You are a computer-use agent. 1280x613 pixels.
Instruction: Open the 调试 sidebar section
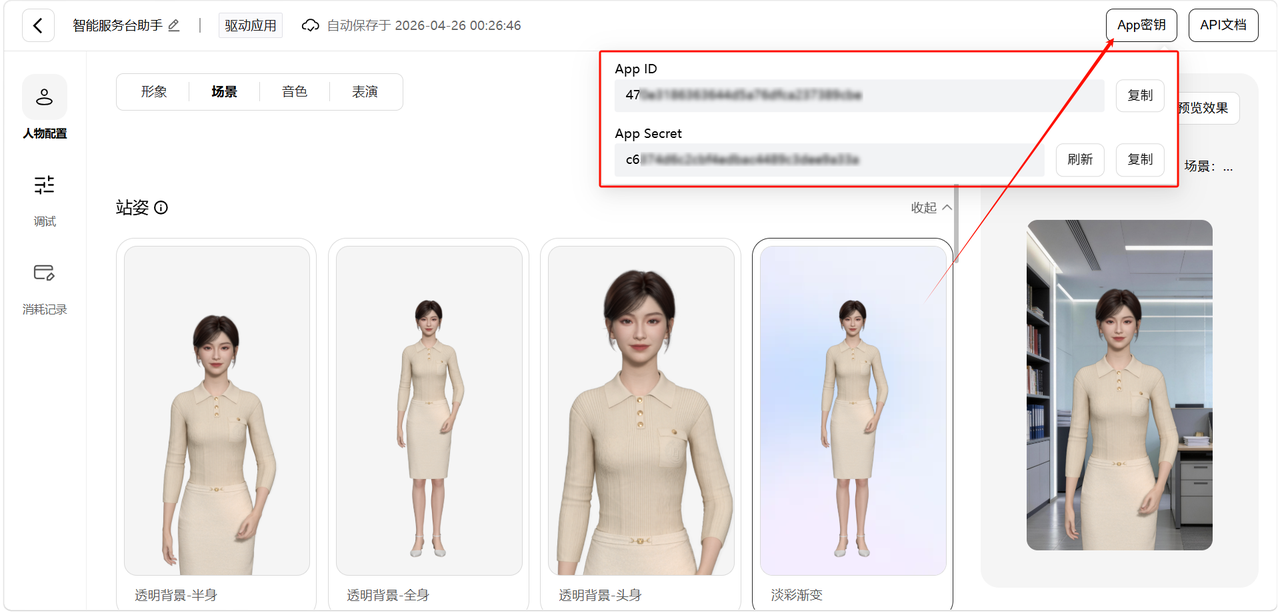pyautogui.click(x=45, y=199)
